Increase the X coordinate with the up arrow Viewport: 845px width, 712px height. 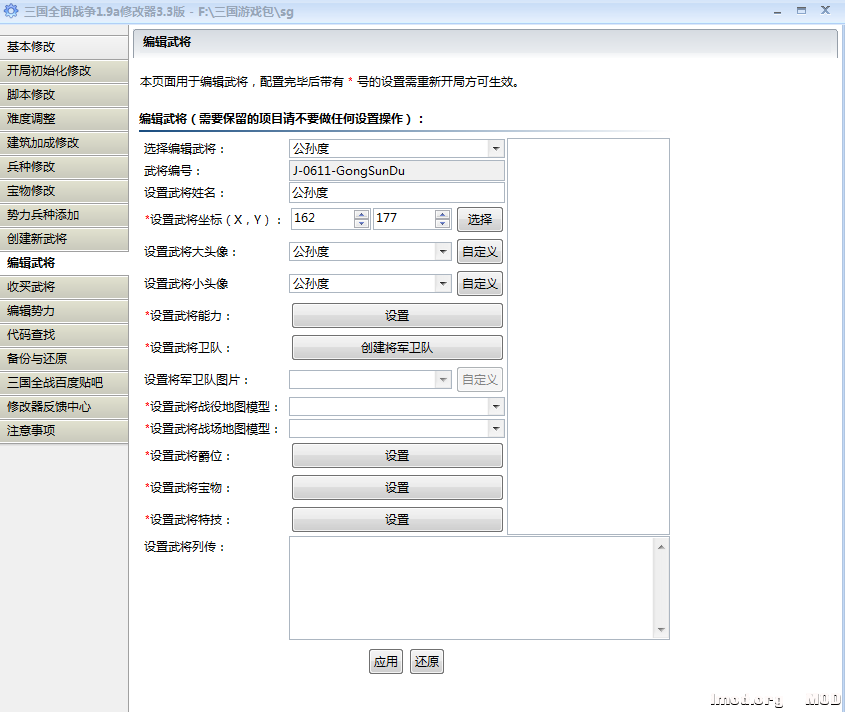point(361,214)
